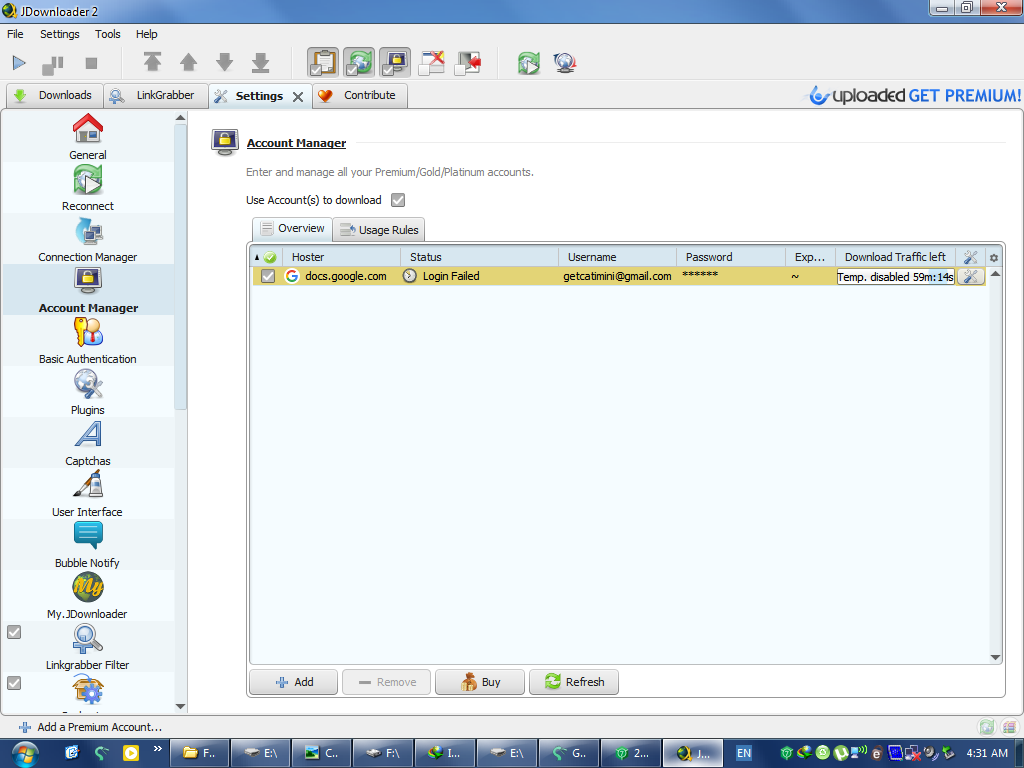Toggle checkbox left of Linkgrabber Filter
The width and height of the screenshot is (1024, 768).
coord(14,632)
